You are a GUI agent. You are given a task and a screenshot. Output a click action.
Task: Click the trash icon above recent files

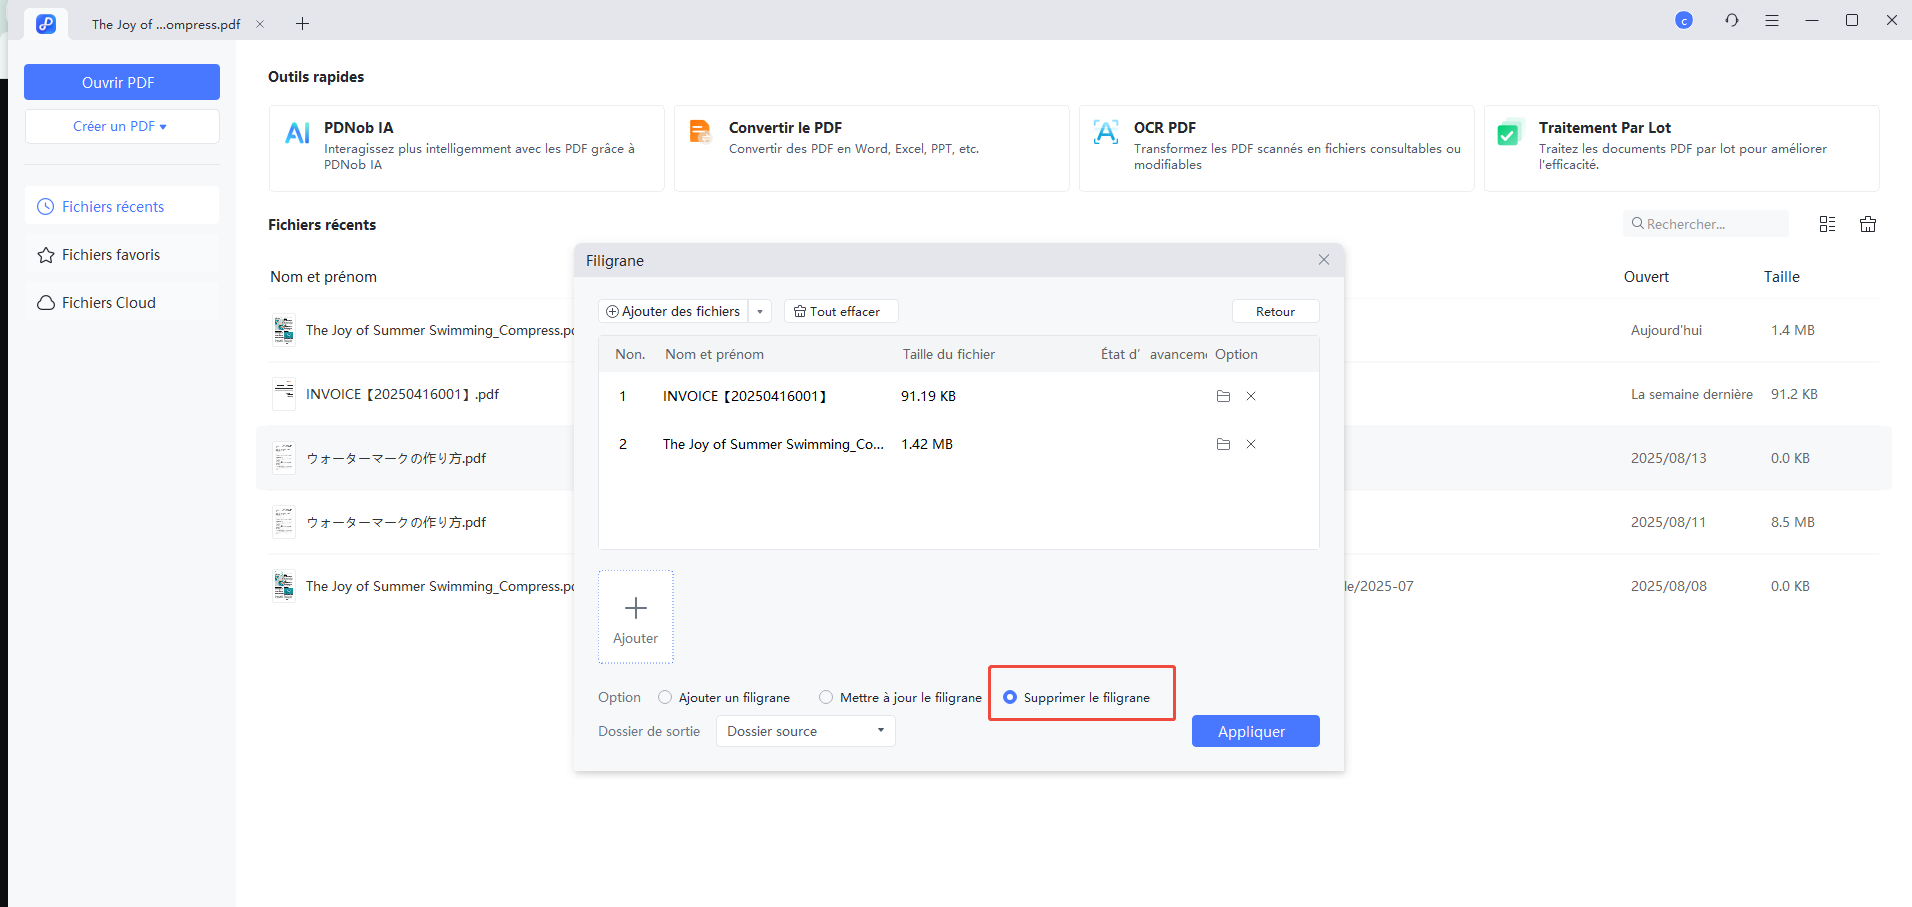click(x=1867, y=223)
